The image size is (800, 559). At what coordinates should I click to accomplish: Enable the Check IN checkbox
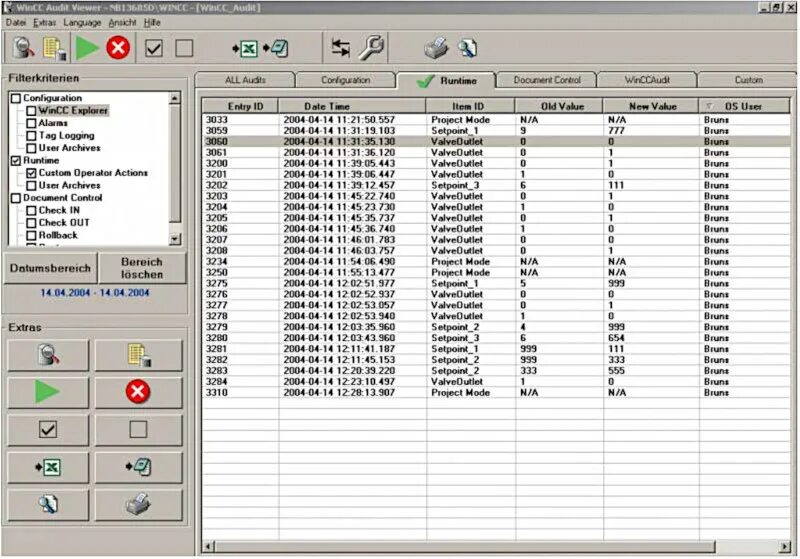[x=31, y=210]
